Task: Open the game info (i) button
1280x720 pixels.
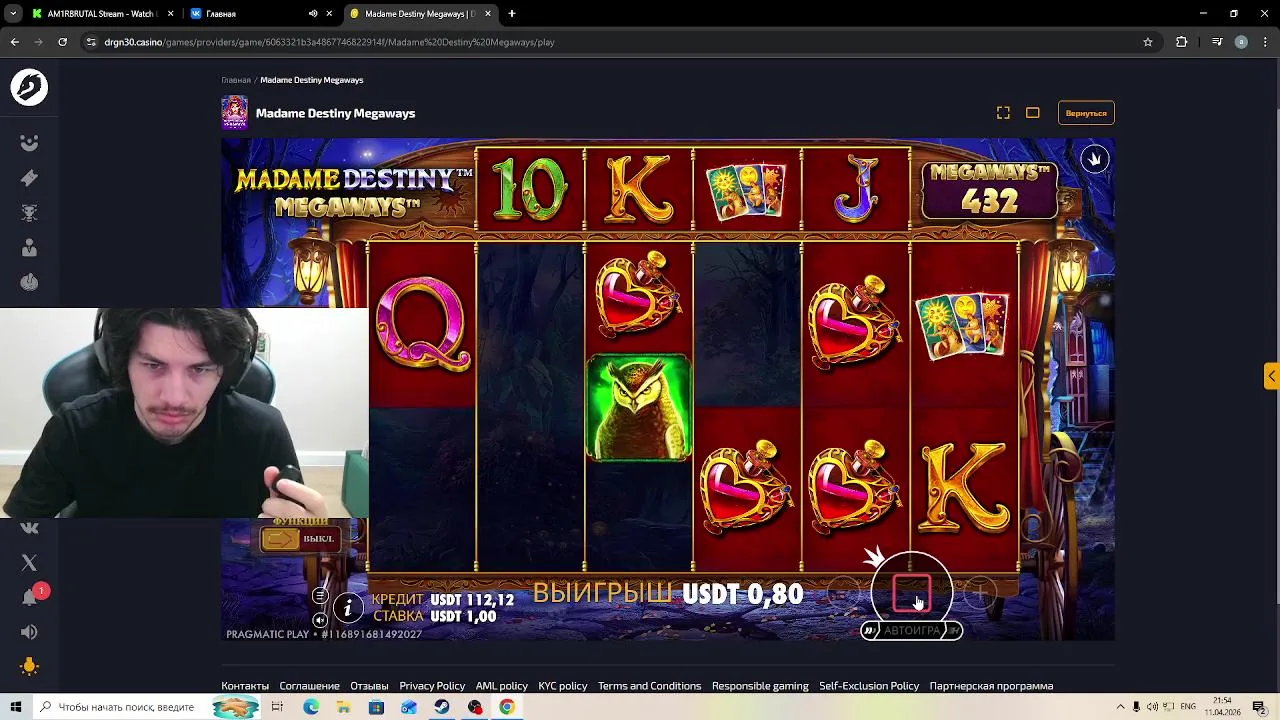Action: point(347,607)
